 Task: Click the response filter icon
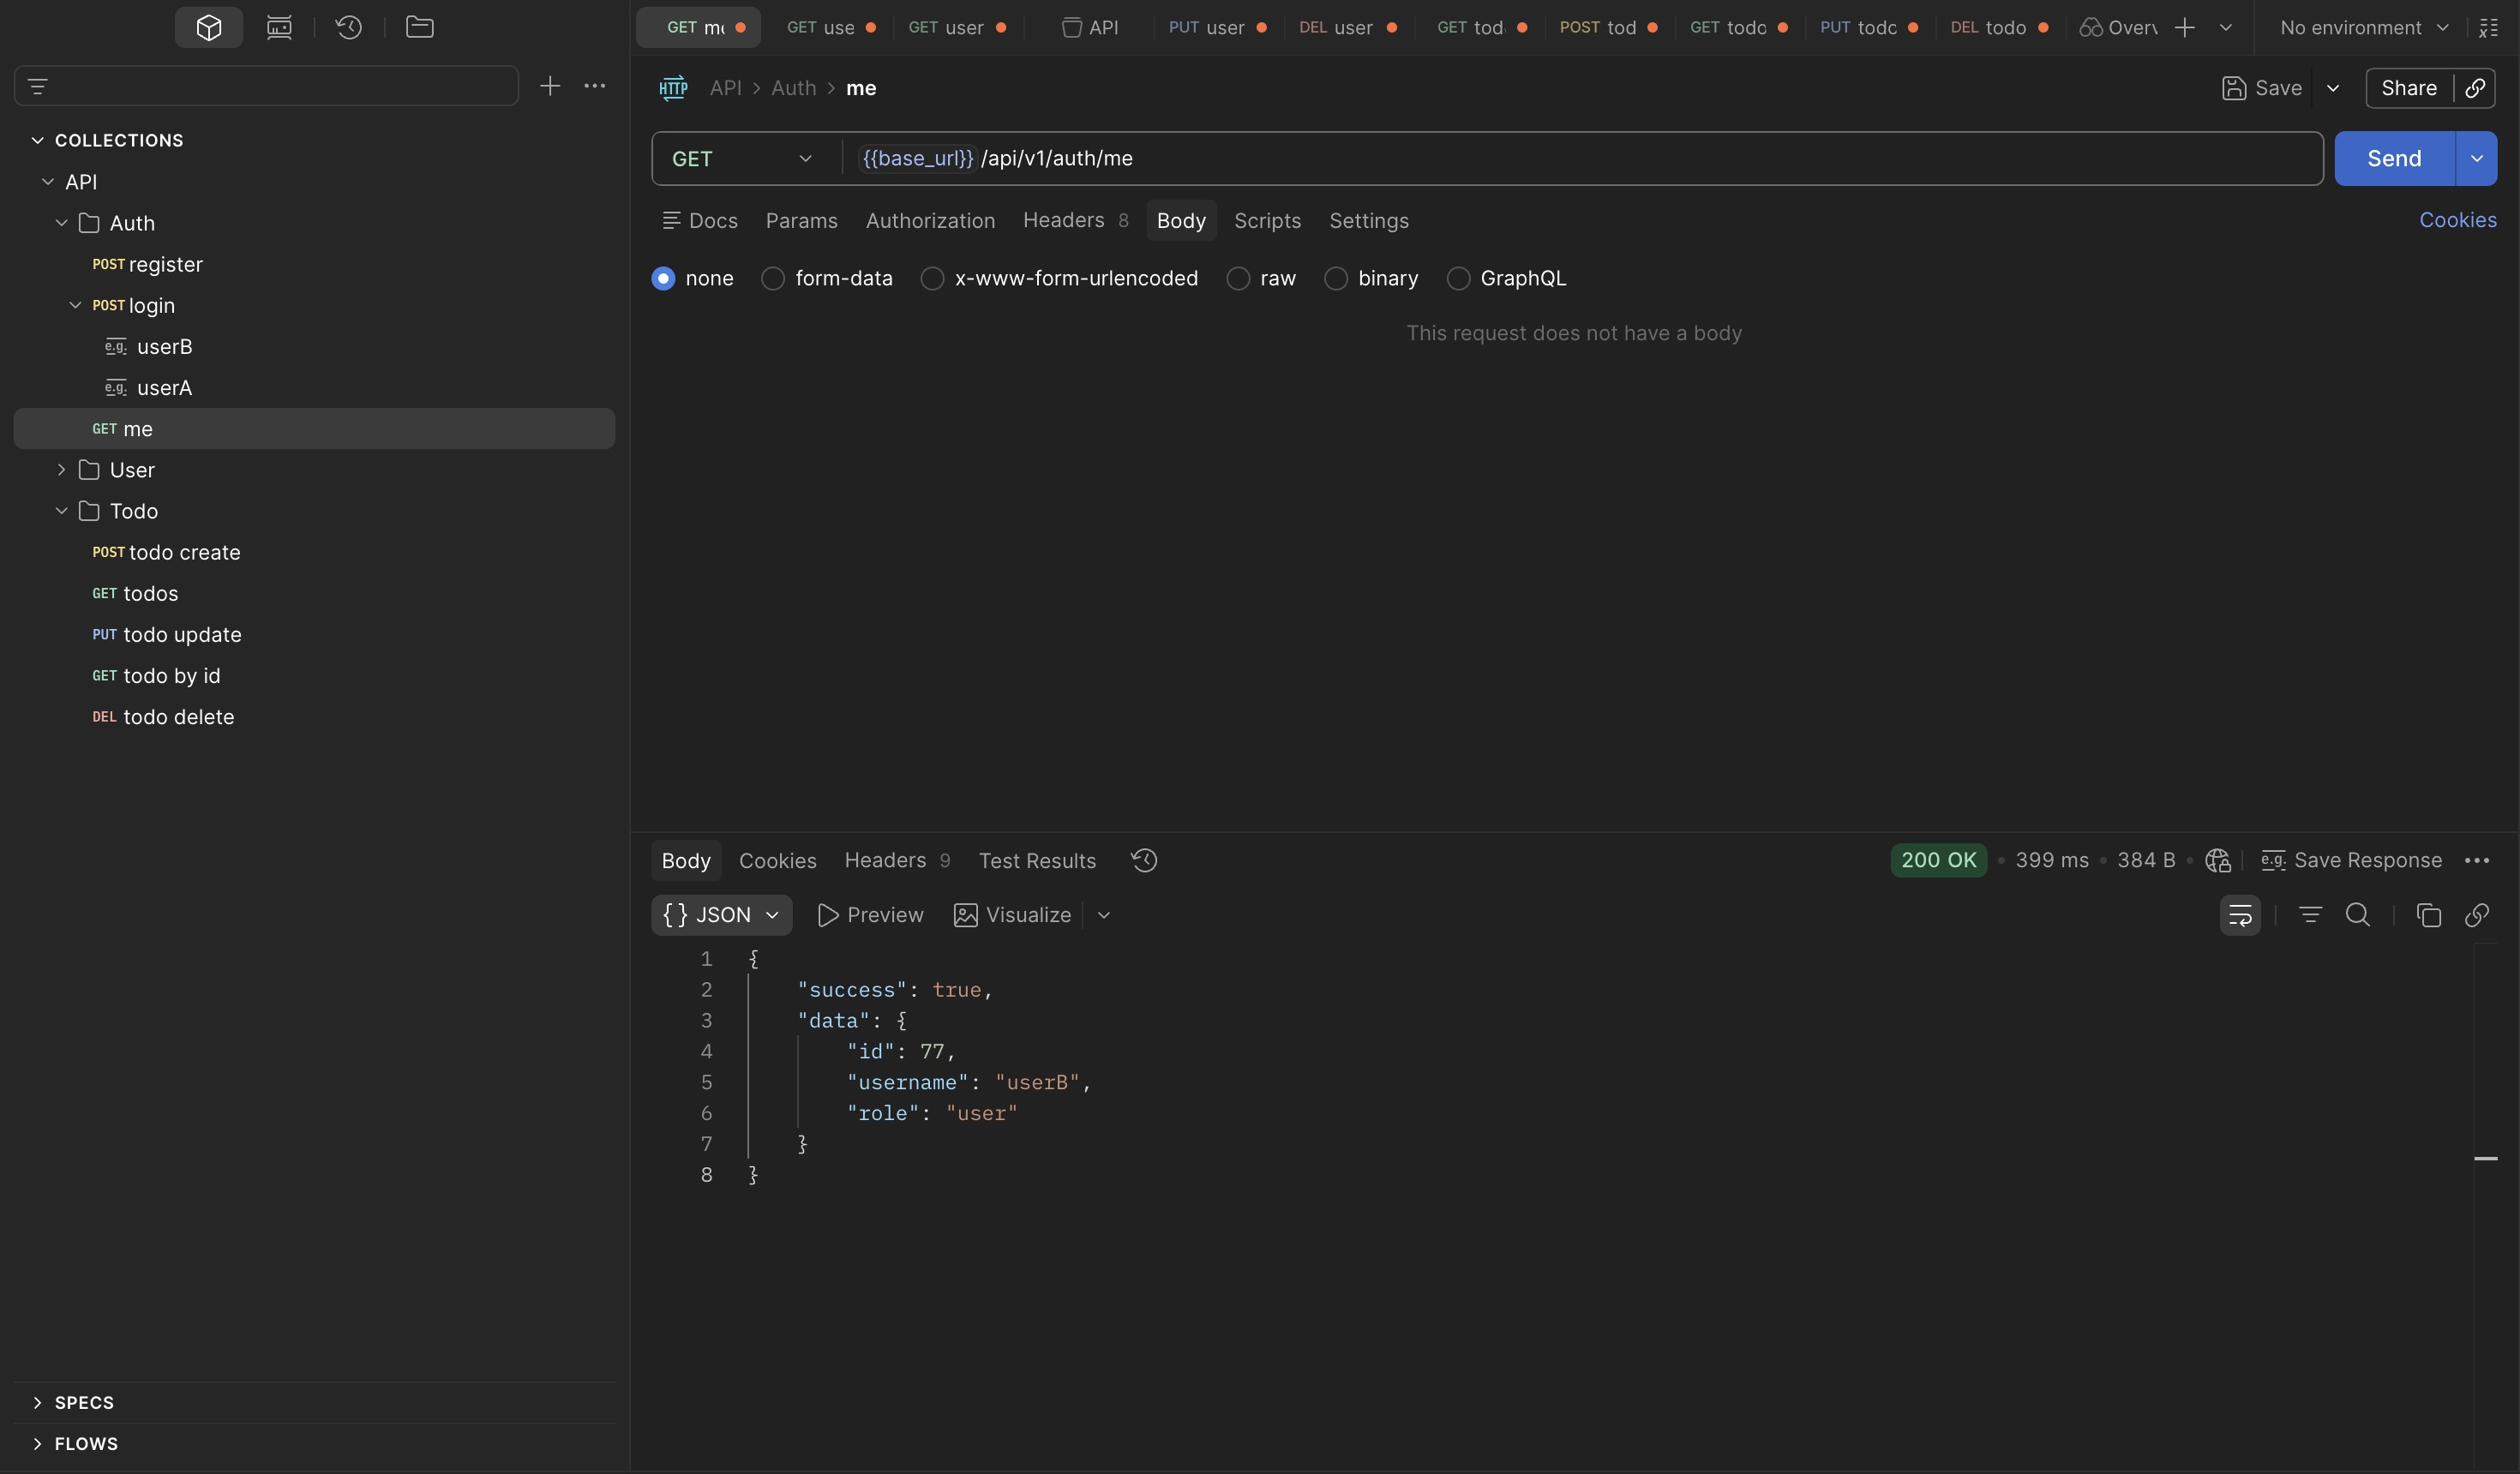2310,915
